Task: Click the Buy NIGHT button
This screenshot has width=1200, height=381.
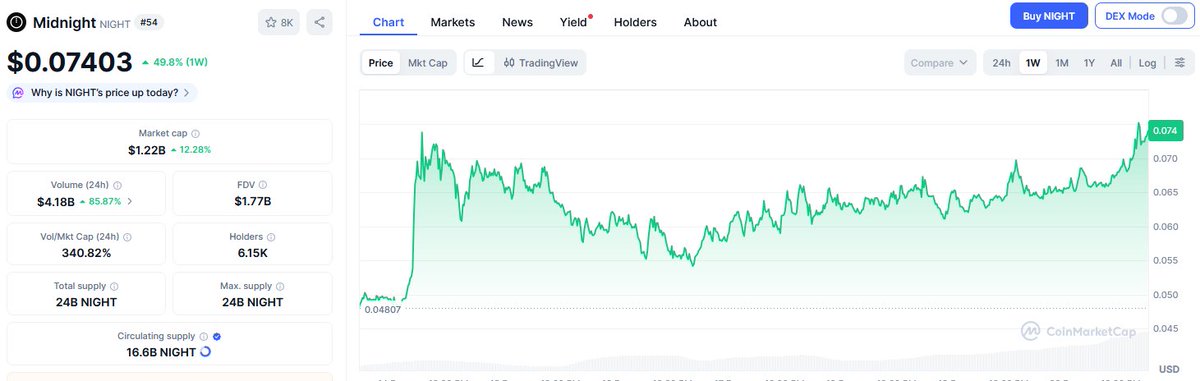Action: coord(1050,16)
